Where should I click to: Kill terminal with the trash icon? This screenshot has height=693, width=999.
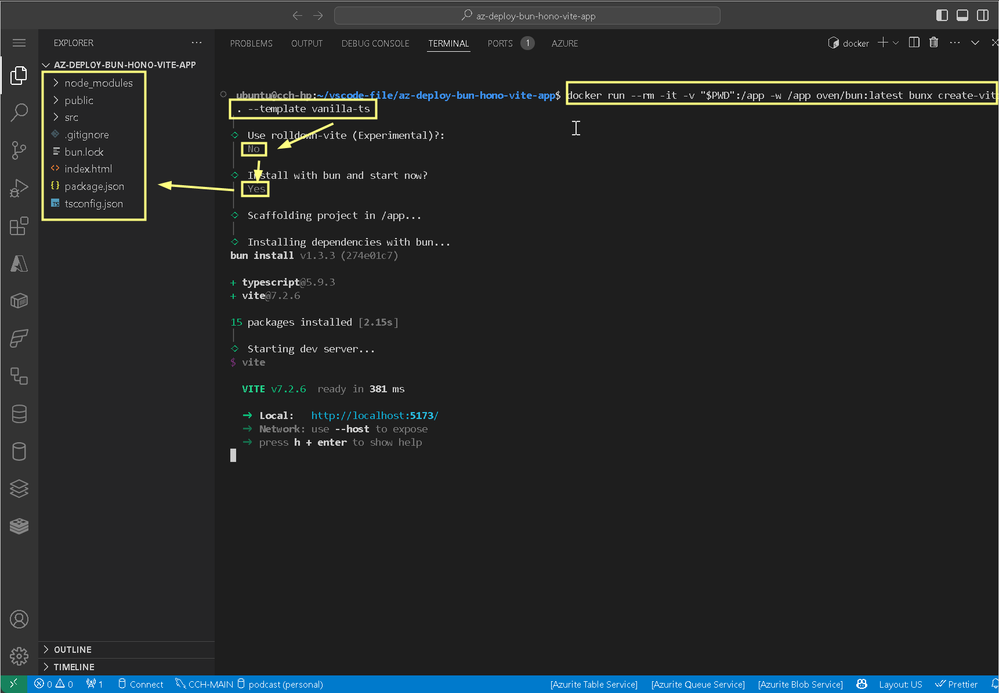(x=933, y=43)
